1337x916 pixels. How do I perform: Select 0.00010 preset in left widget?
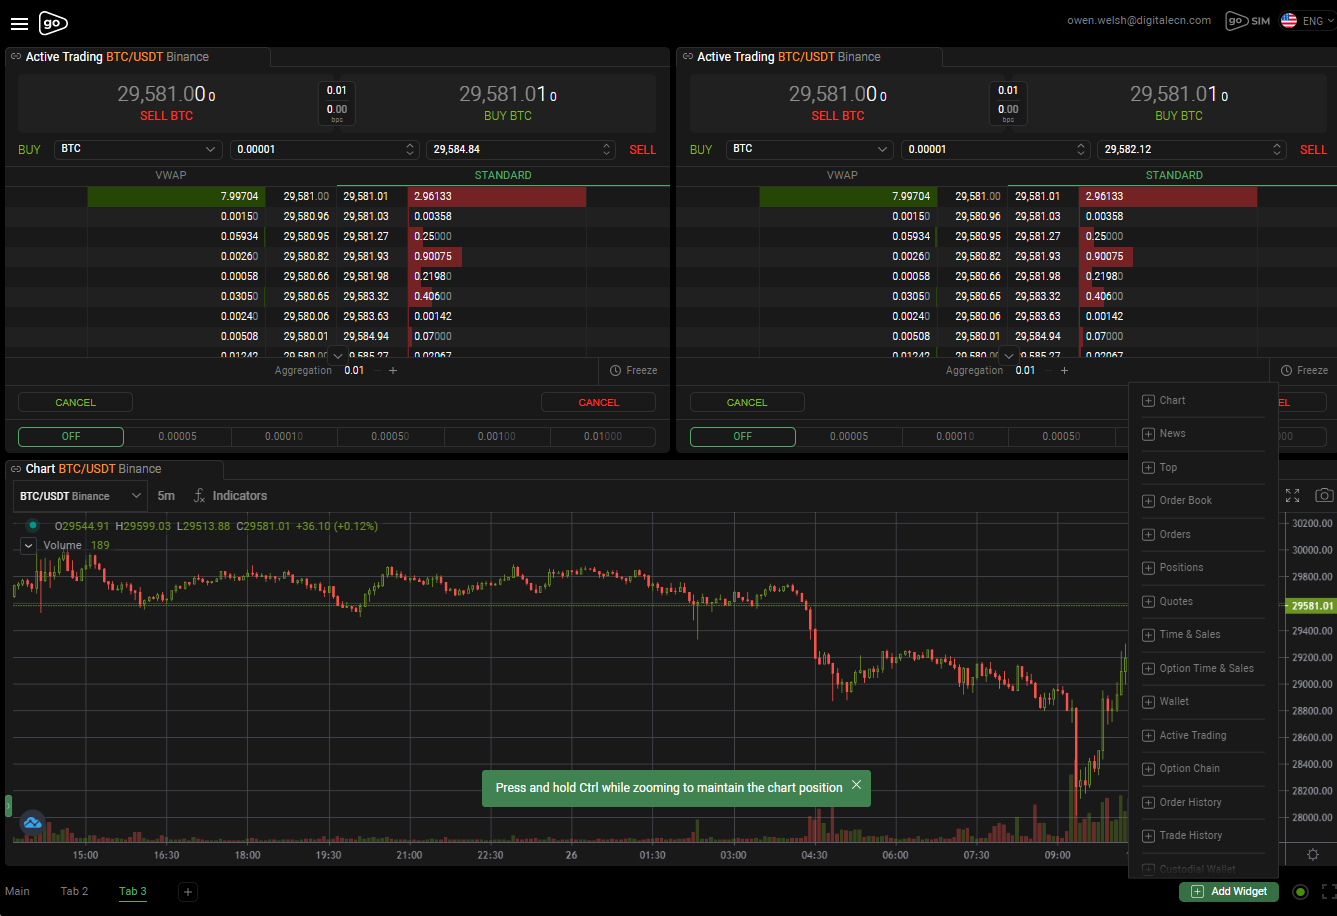284,437
